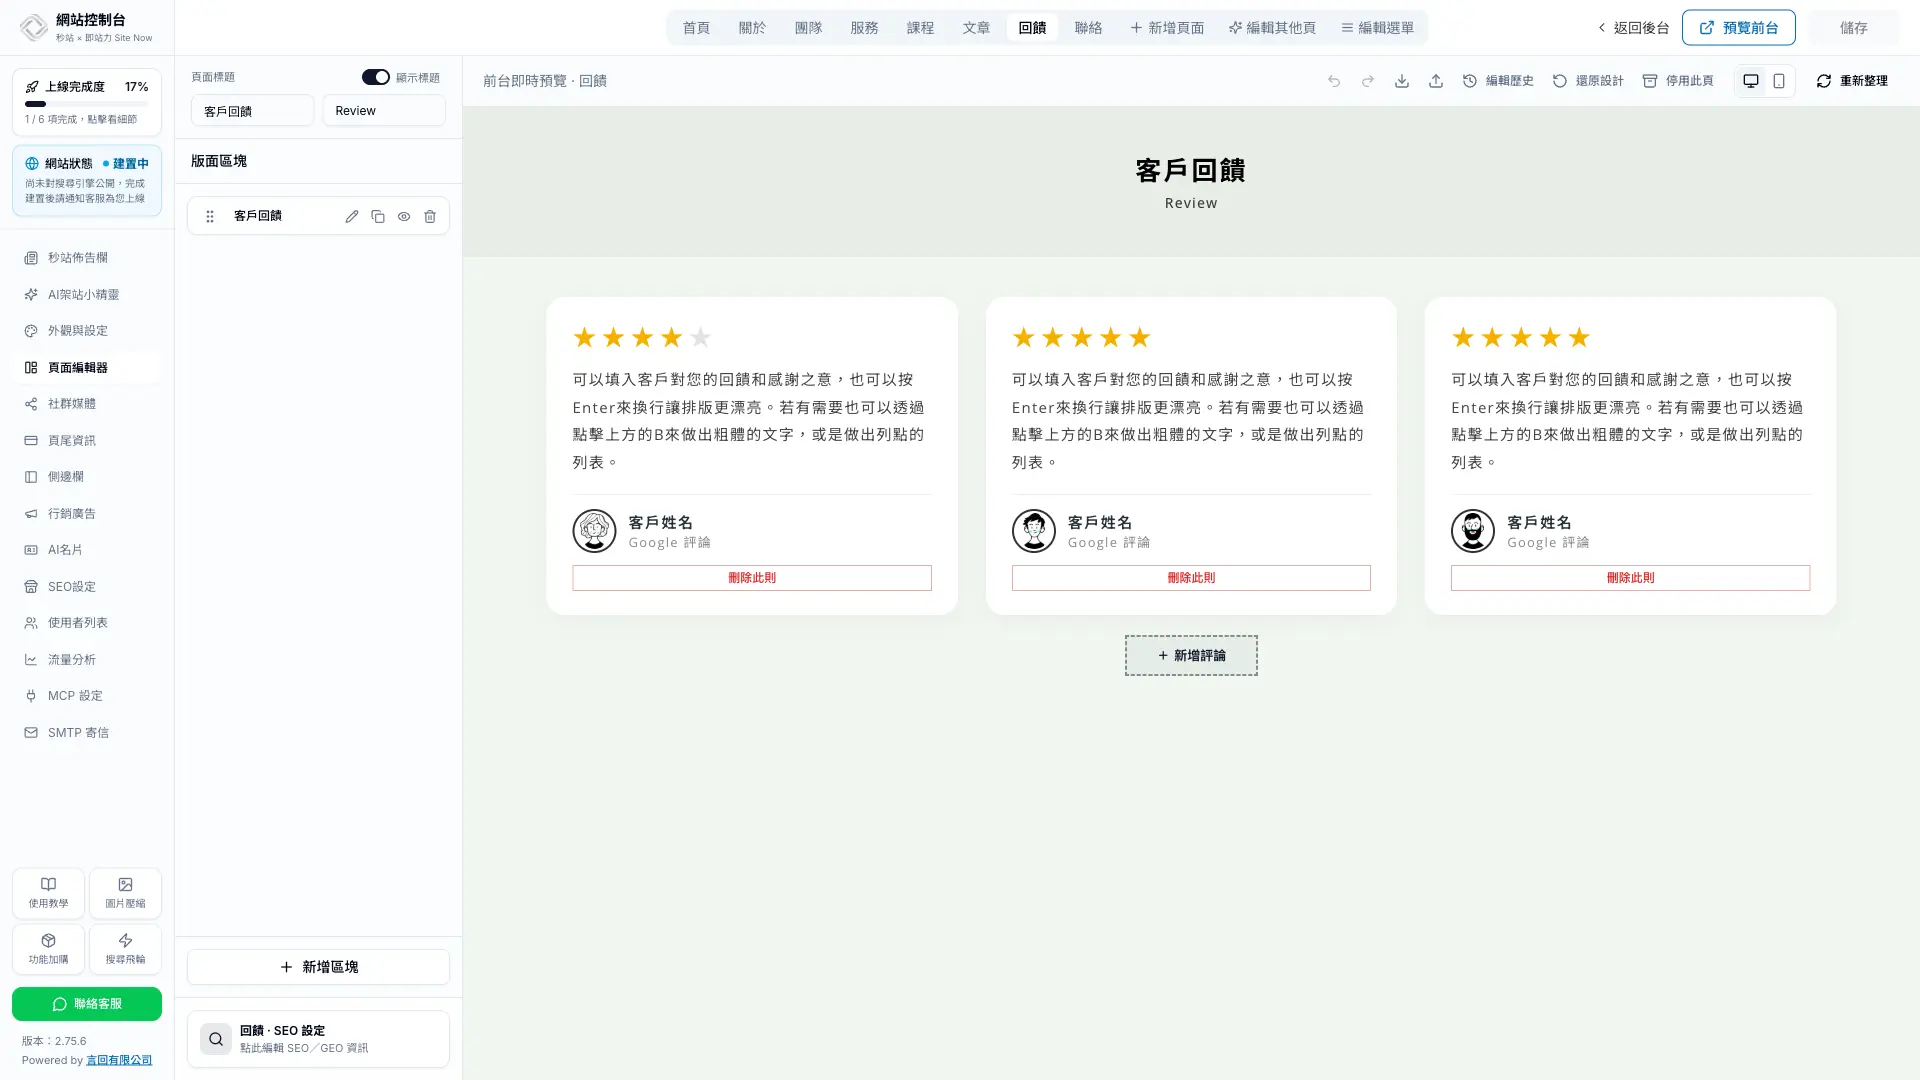Click the Review subtitle input field
The width and height of the screenshot is (1920, 1080).
[384, 111]
